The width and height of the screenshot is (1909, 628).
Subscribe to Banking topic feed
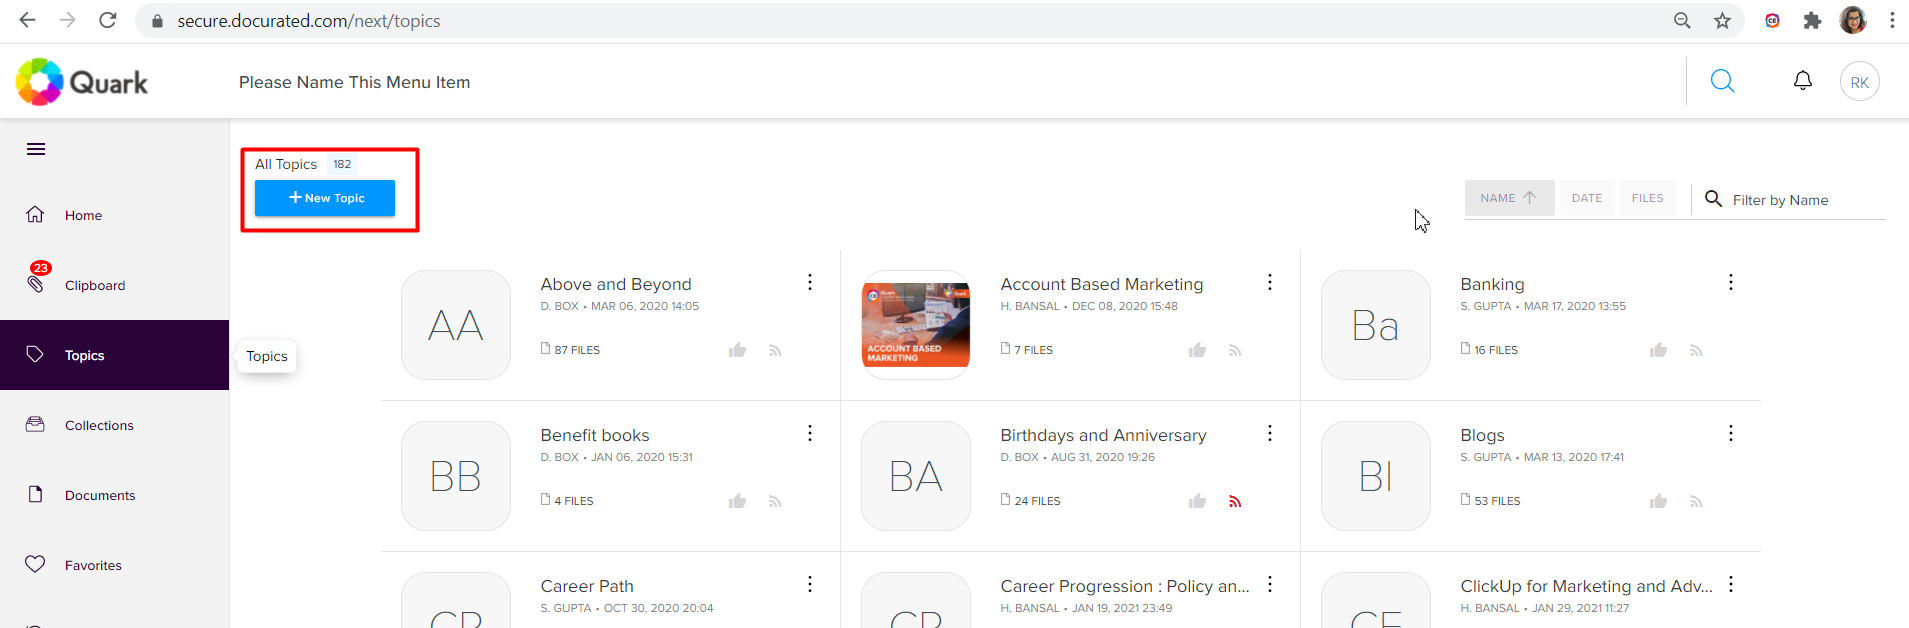[1696, 350]
